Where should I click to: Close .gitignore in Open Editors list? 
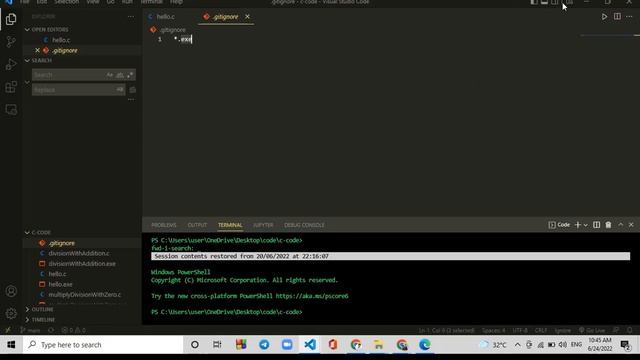tap(38, 50)
